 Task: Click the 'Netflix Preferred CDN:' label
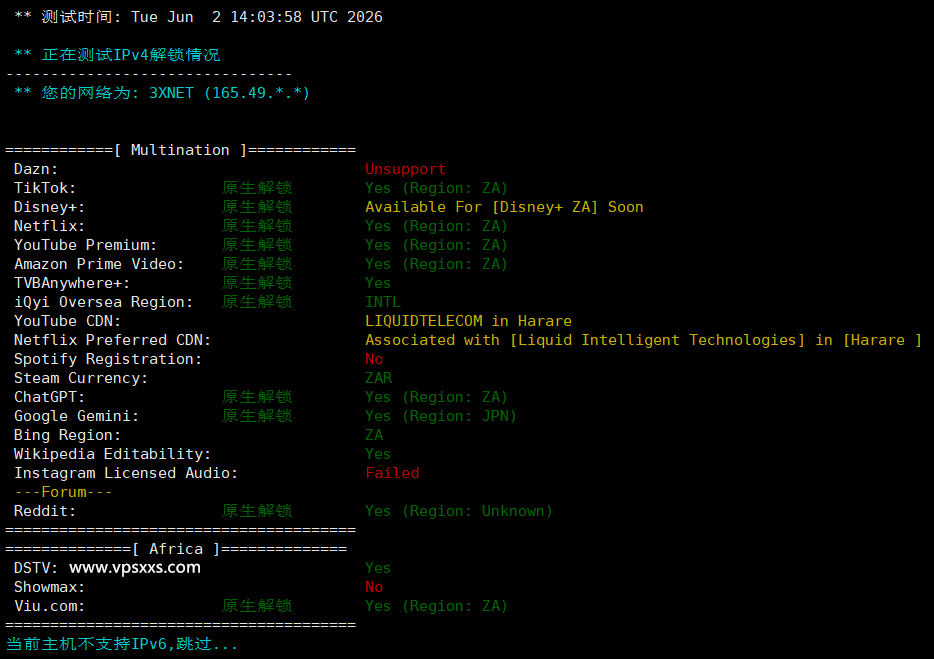pyautogui.click(x=113, y=341)
